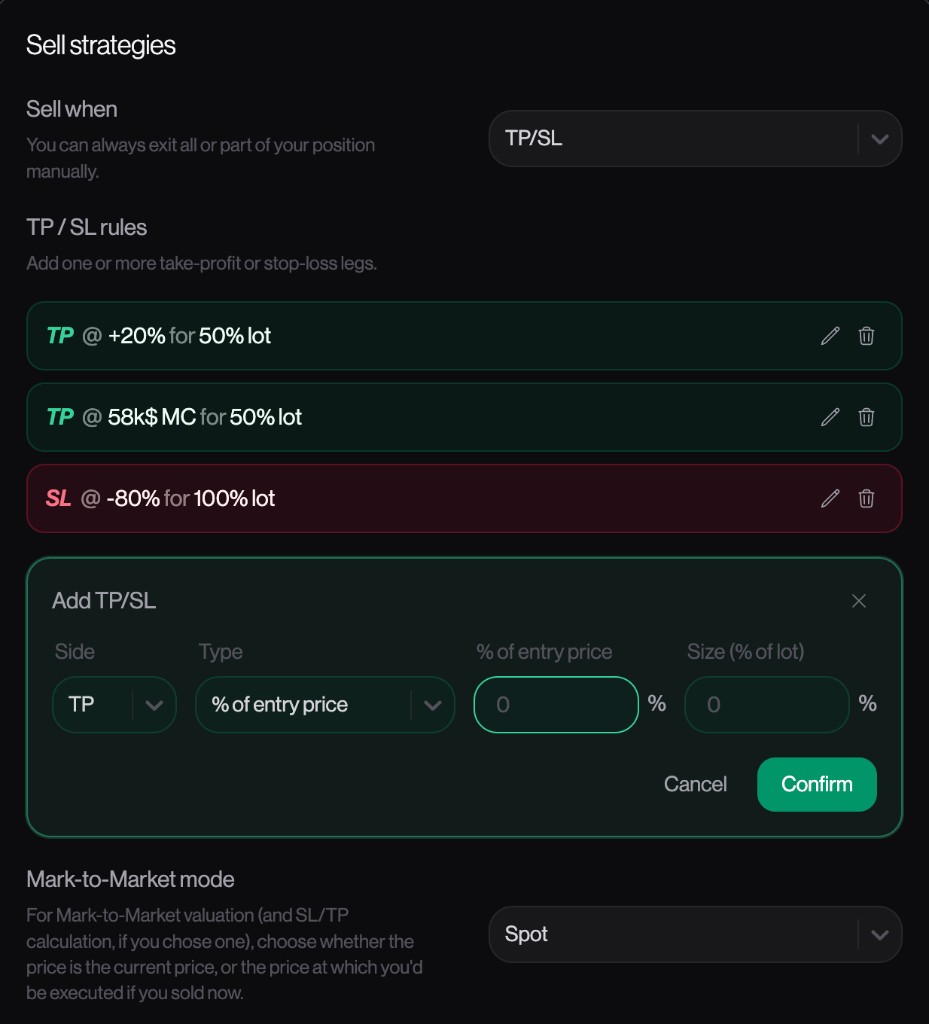The image size is (929, 1024).
Task: Delete the TP +20% rule
Action: click(x=866, y=336)
